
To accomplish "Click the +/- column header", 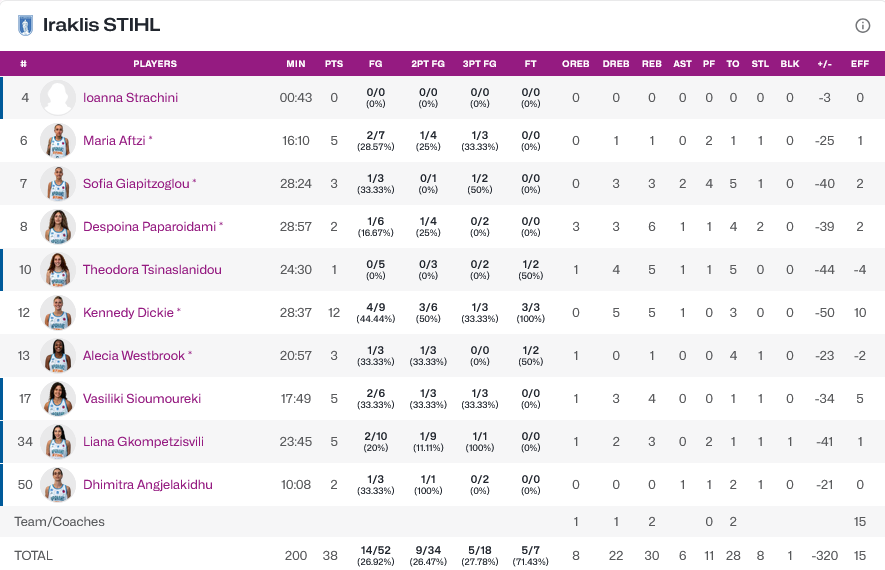I will (x=824, y=64).
